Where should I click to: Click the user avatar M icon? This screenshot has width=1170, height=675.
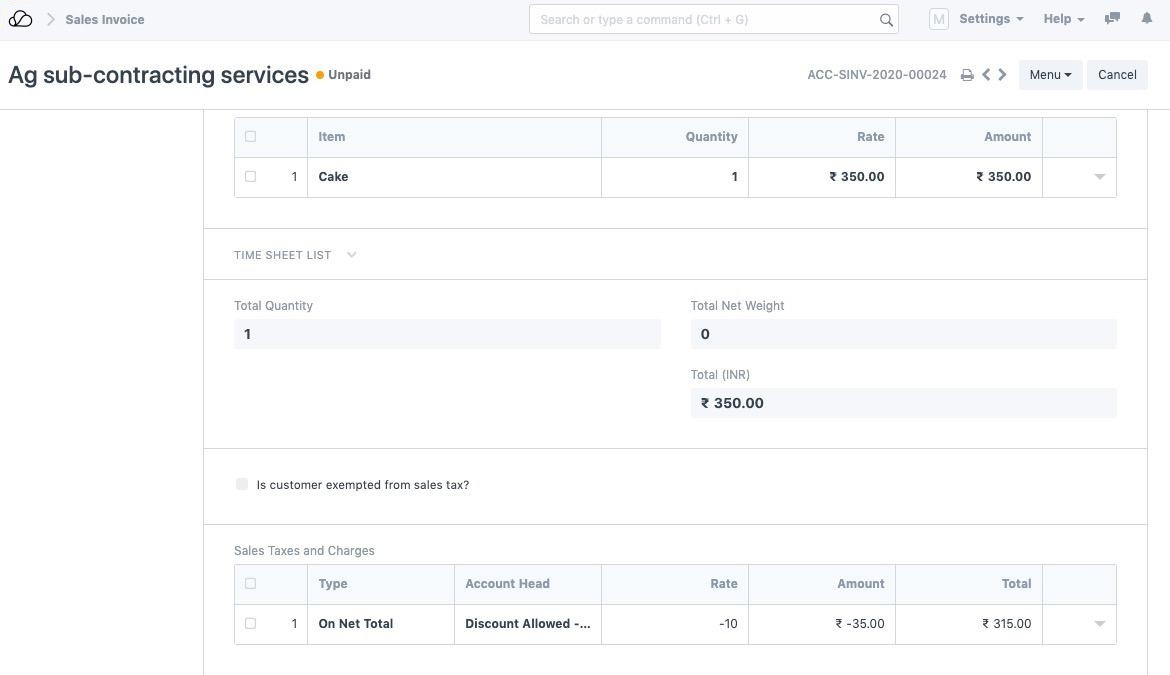tap(938, 19)
